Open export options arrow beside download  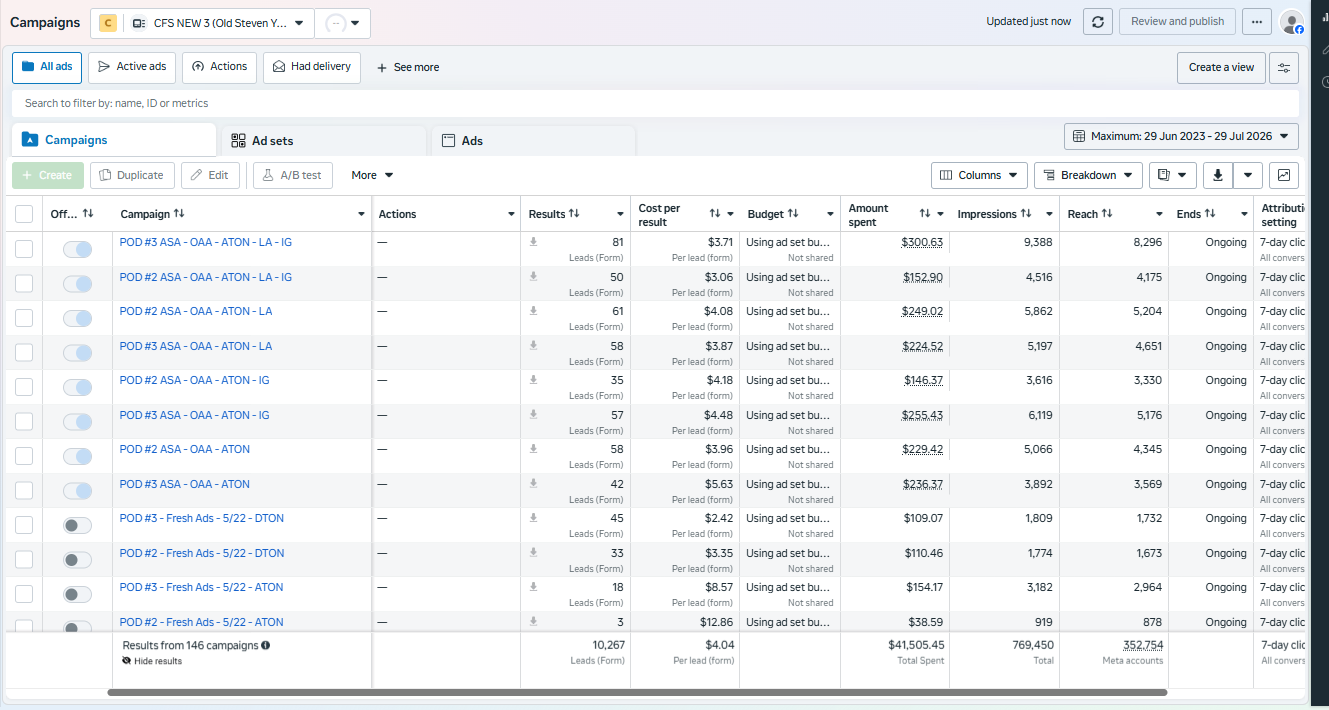tap(1248, 175)
